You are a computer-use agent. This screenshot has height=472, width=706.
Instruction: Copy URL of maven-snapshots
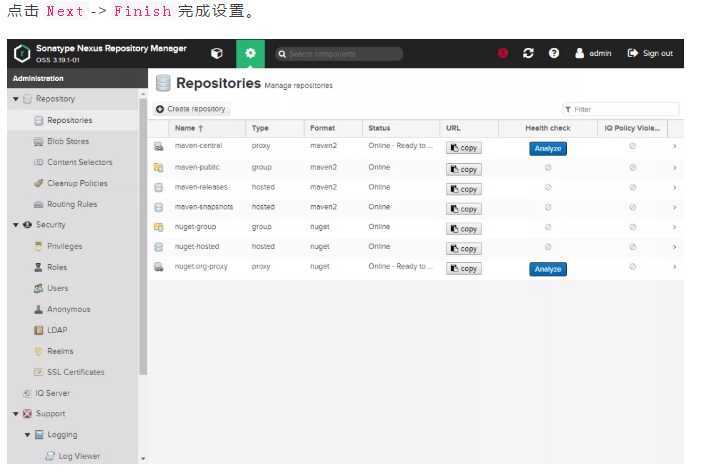coord(464,209)
